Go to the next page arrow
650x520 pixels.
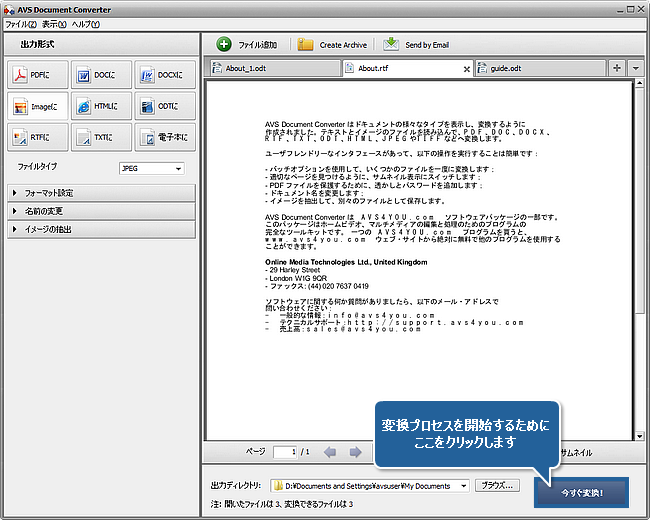(355, 452)
